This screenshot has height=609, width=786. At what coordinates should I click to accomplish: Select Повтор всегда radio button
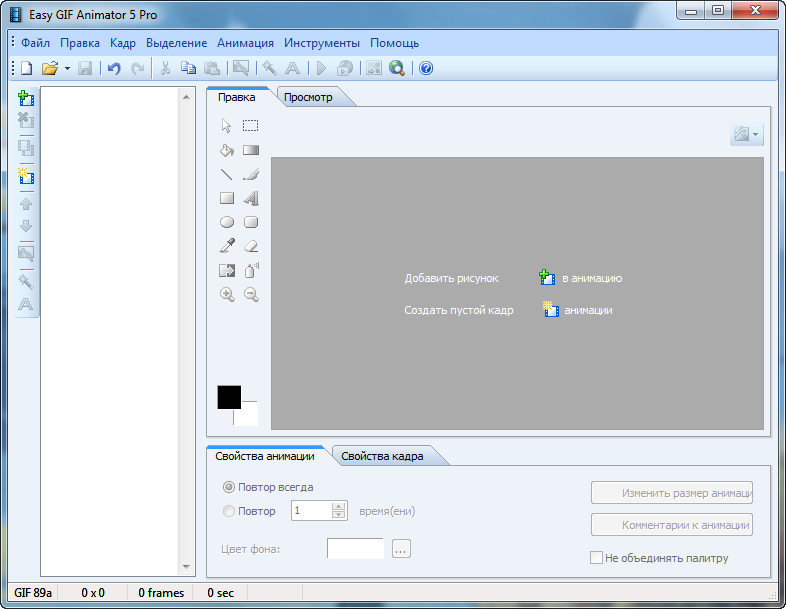point(229,487)
